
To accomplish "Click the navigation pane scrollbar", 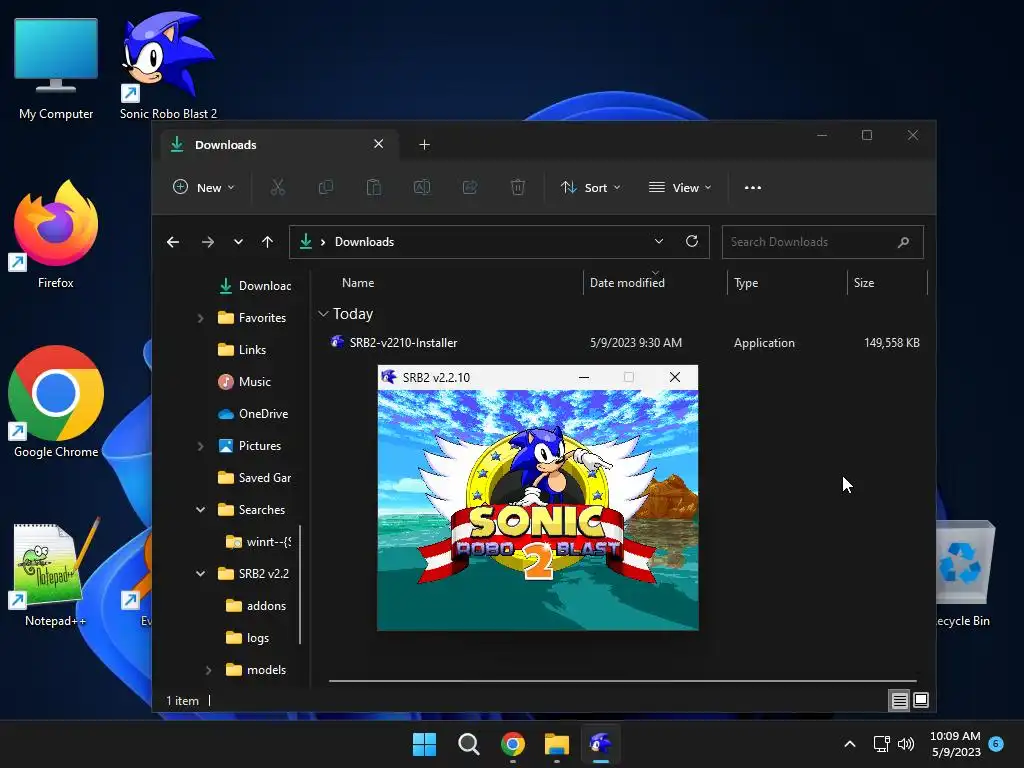I will [x=300, y=584].
